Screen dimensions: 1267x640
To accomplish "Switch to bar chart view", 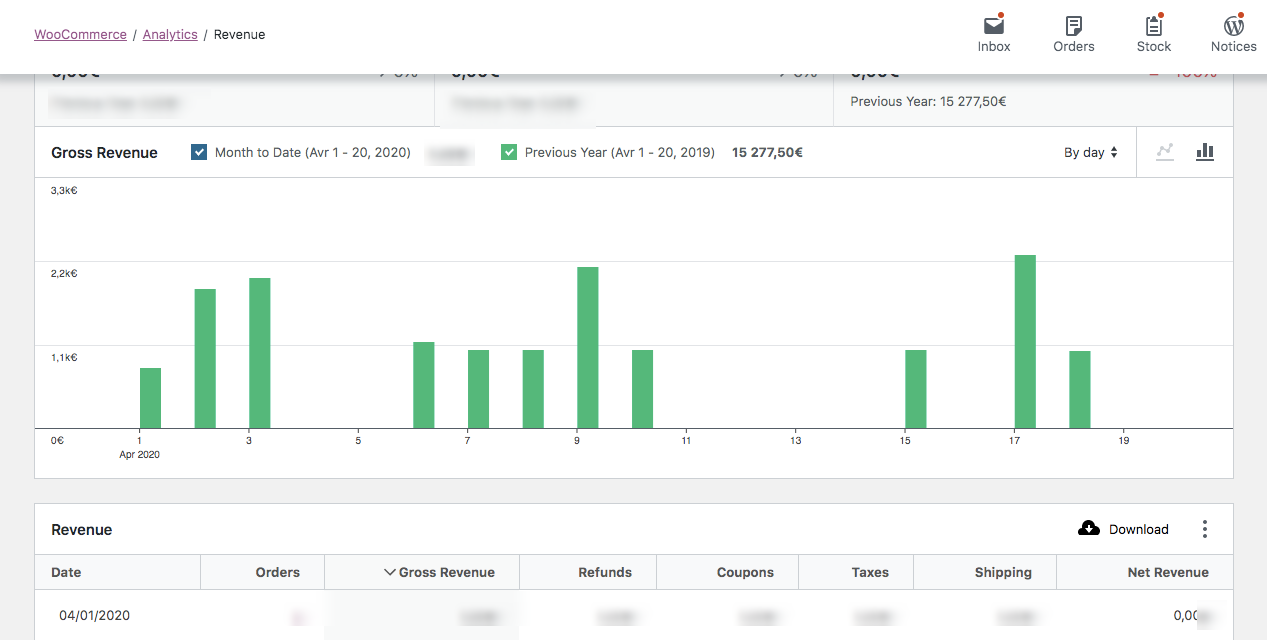I will [1205, 152].
